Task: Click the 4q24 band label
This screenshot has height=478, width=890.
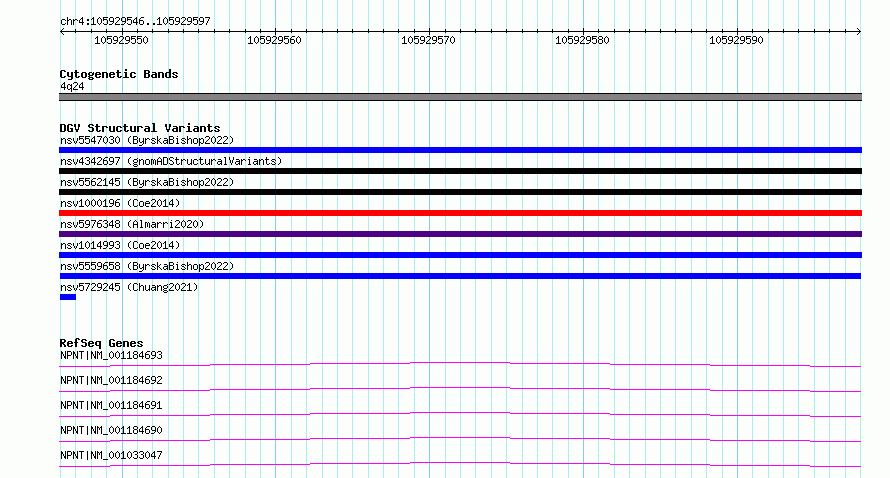Action: click(x=72, y=86)
